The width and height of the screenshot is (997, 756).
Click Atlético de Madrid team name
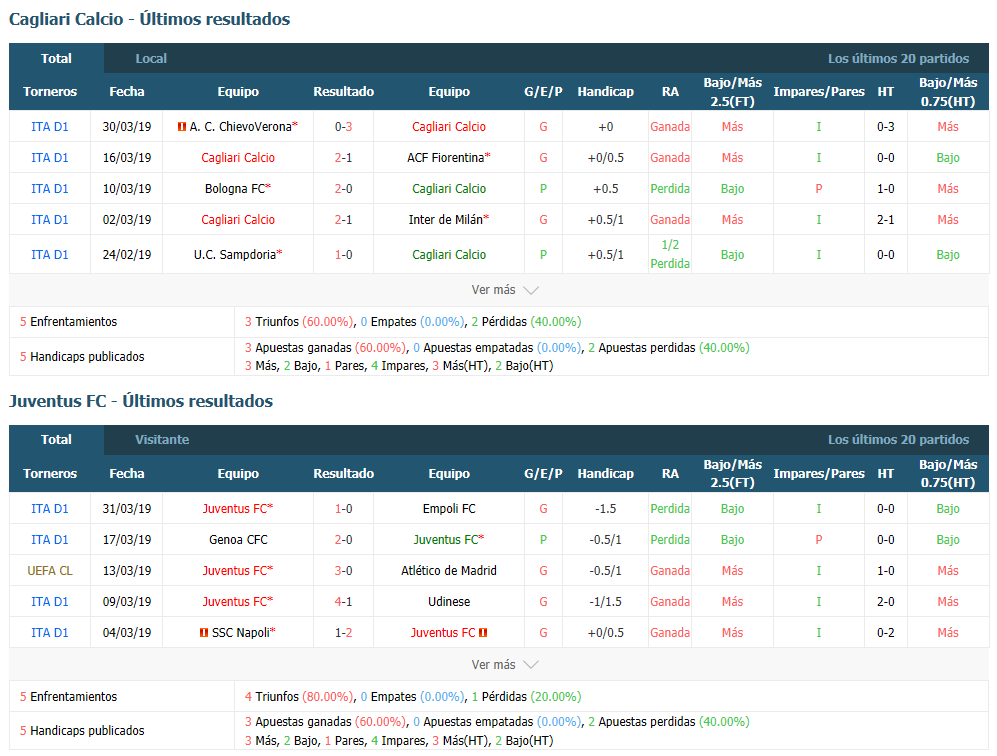[x=449, y=571]
